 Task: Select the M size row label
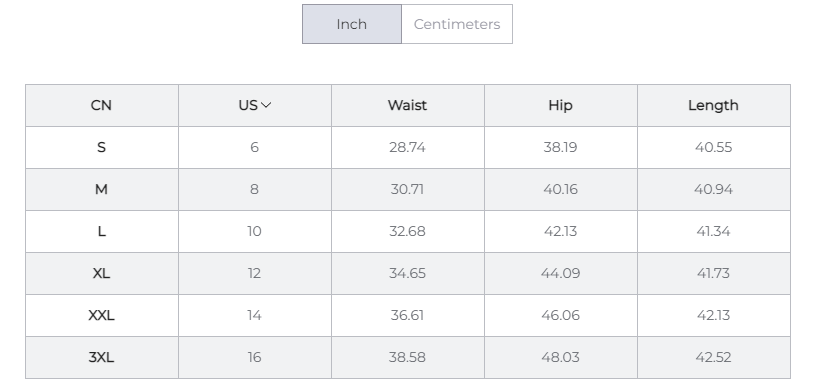point(101,189)
